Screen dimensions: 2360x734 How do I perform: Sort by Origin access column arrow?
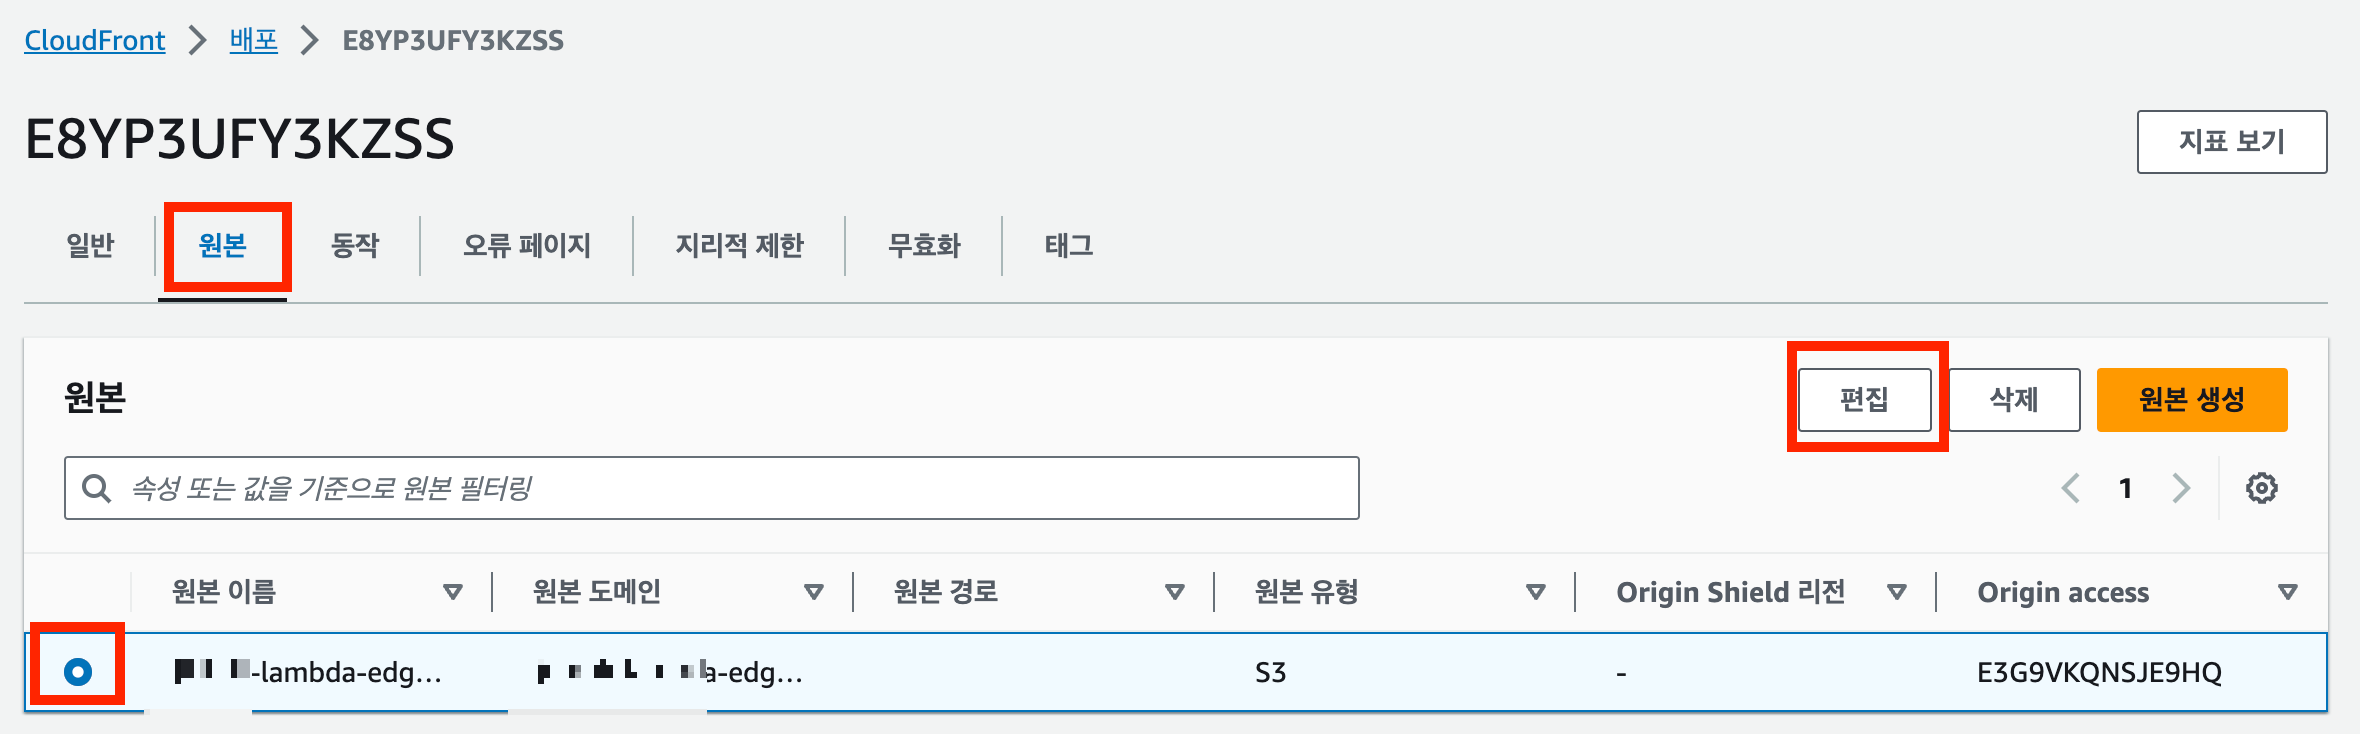[x=2287, y=592]
